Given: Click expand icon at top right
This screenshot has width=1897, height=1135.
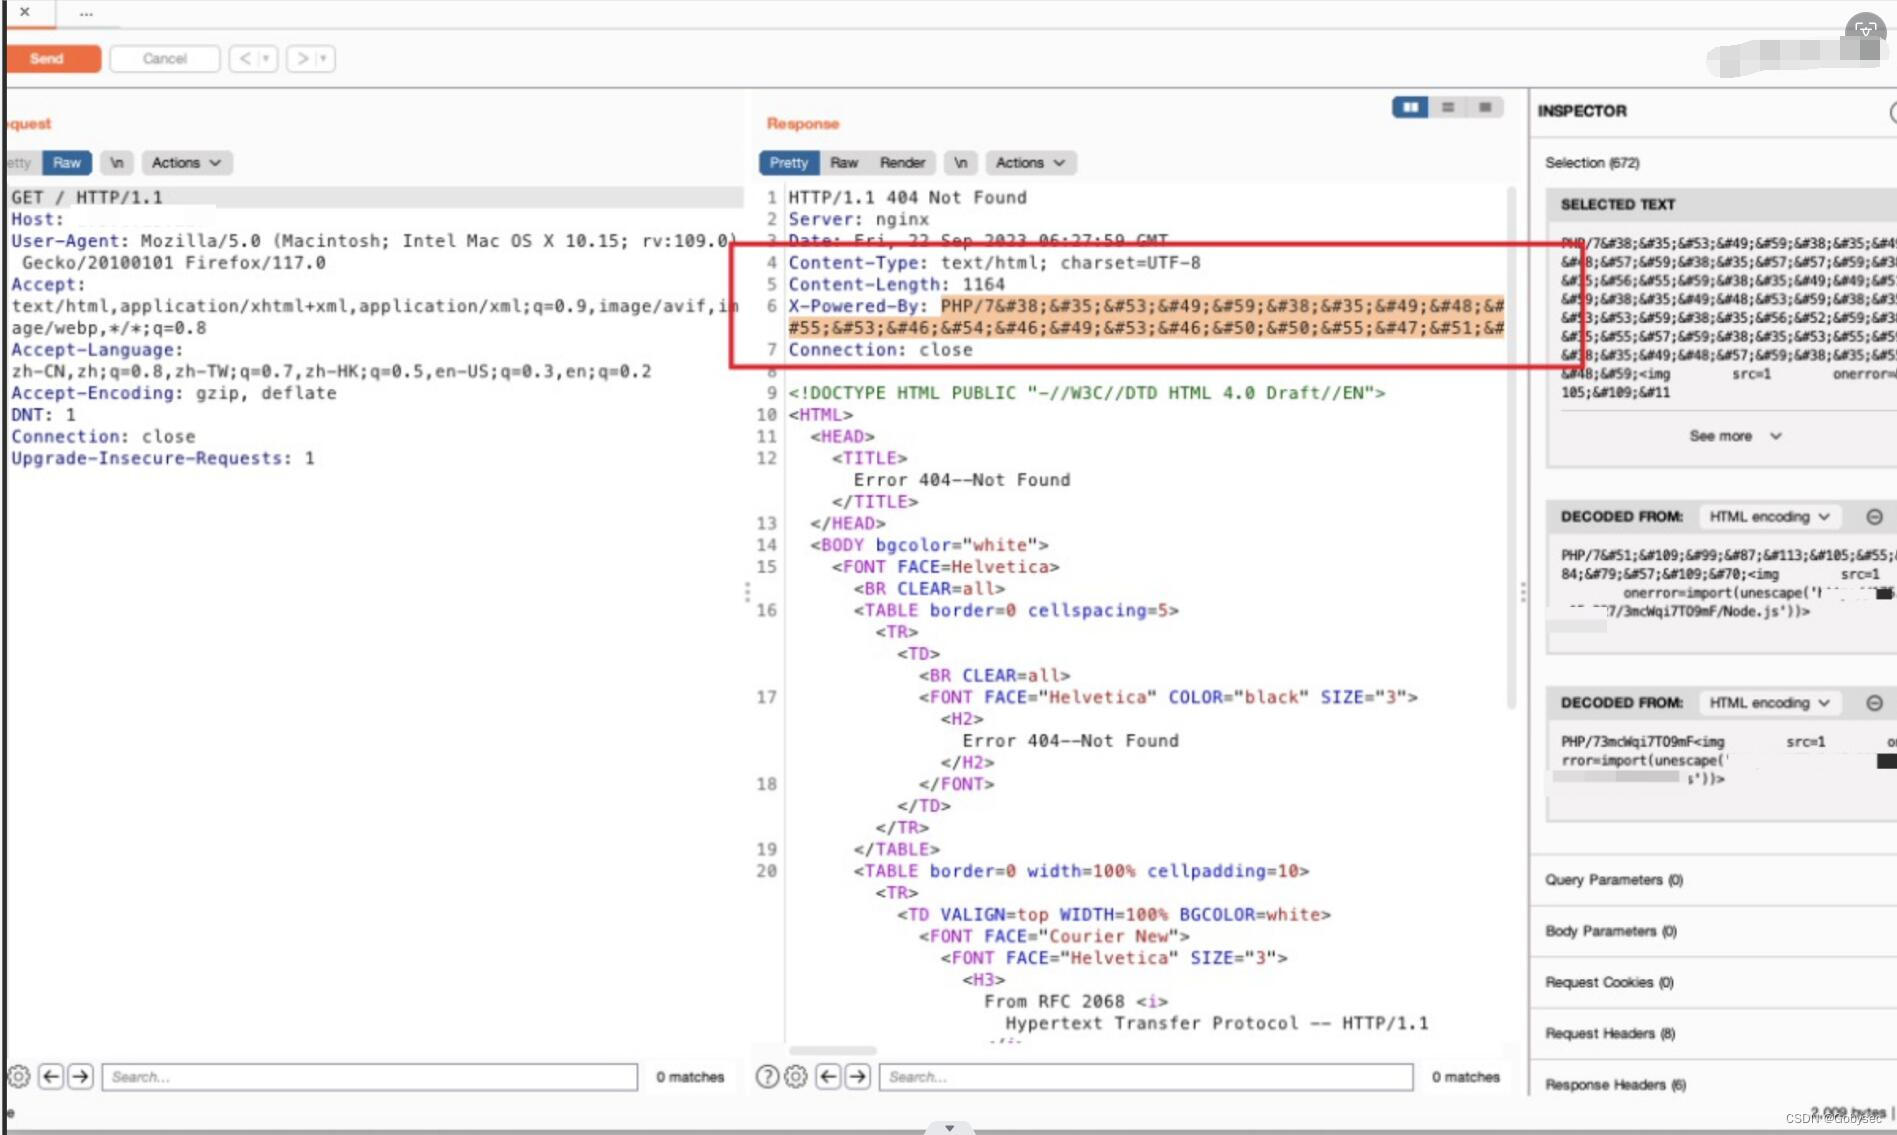Looking at the screenshot, I should coord(1866,29).
